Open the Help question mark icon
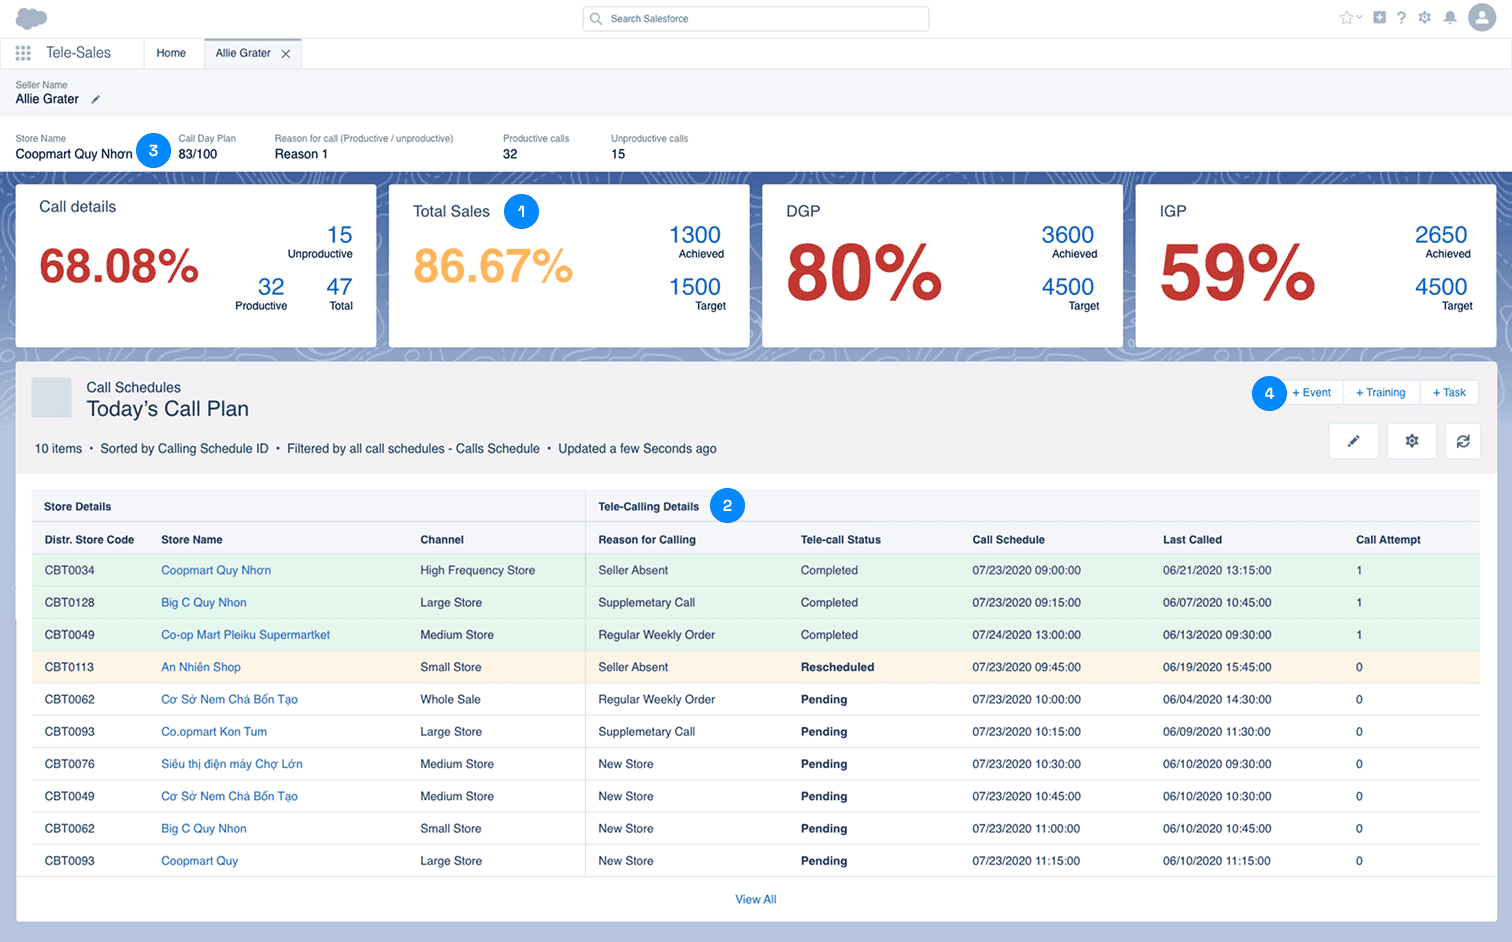This screenshot has width=1512, height=942. tap(1401, 18)
